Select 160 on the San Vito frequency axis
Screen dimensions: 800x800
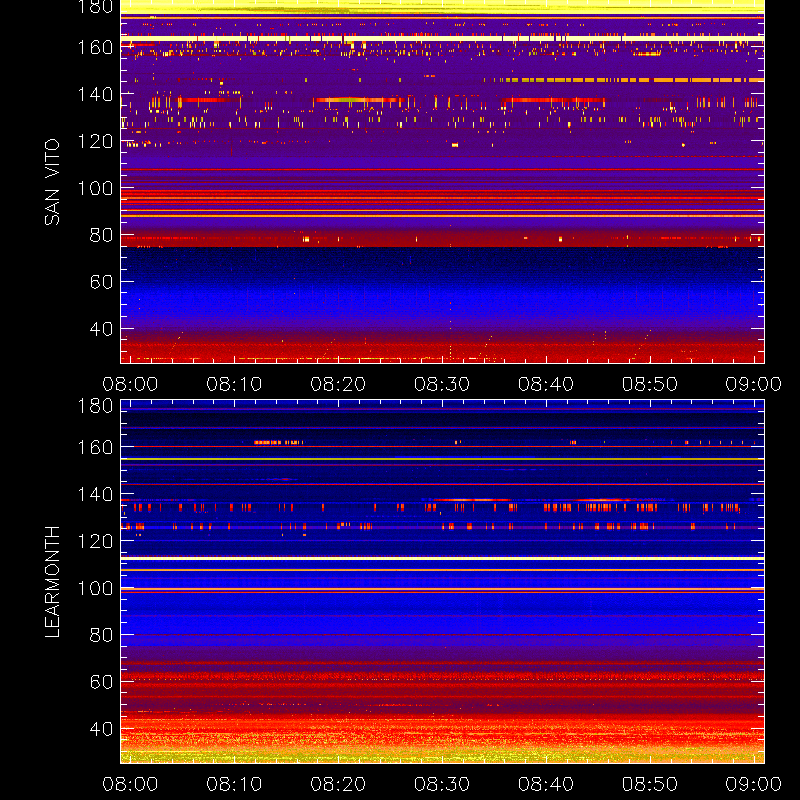pos(95,47)
